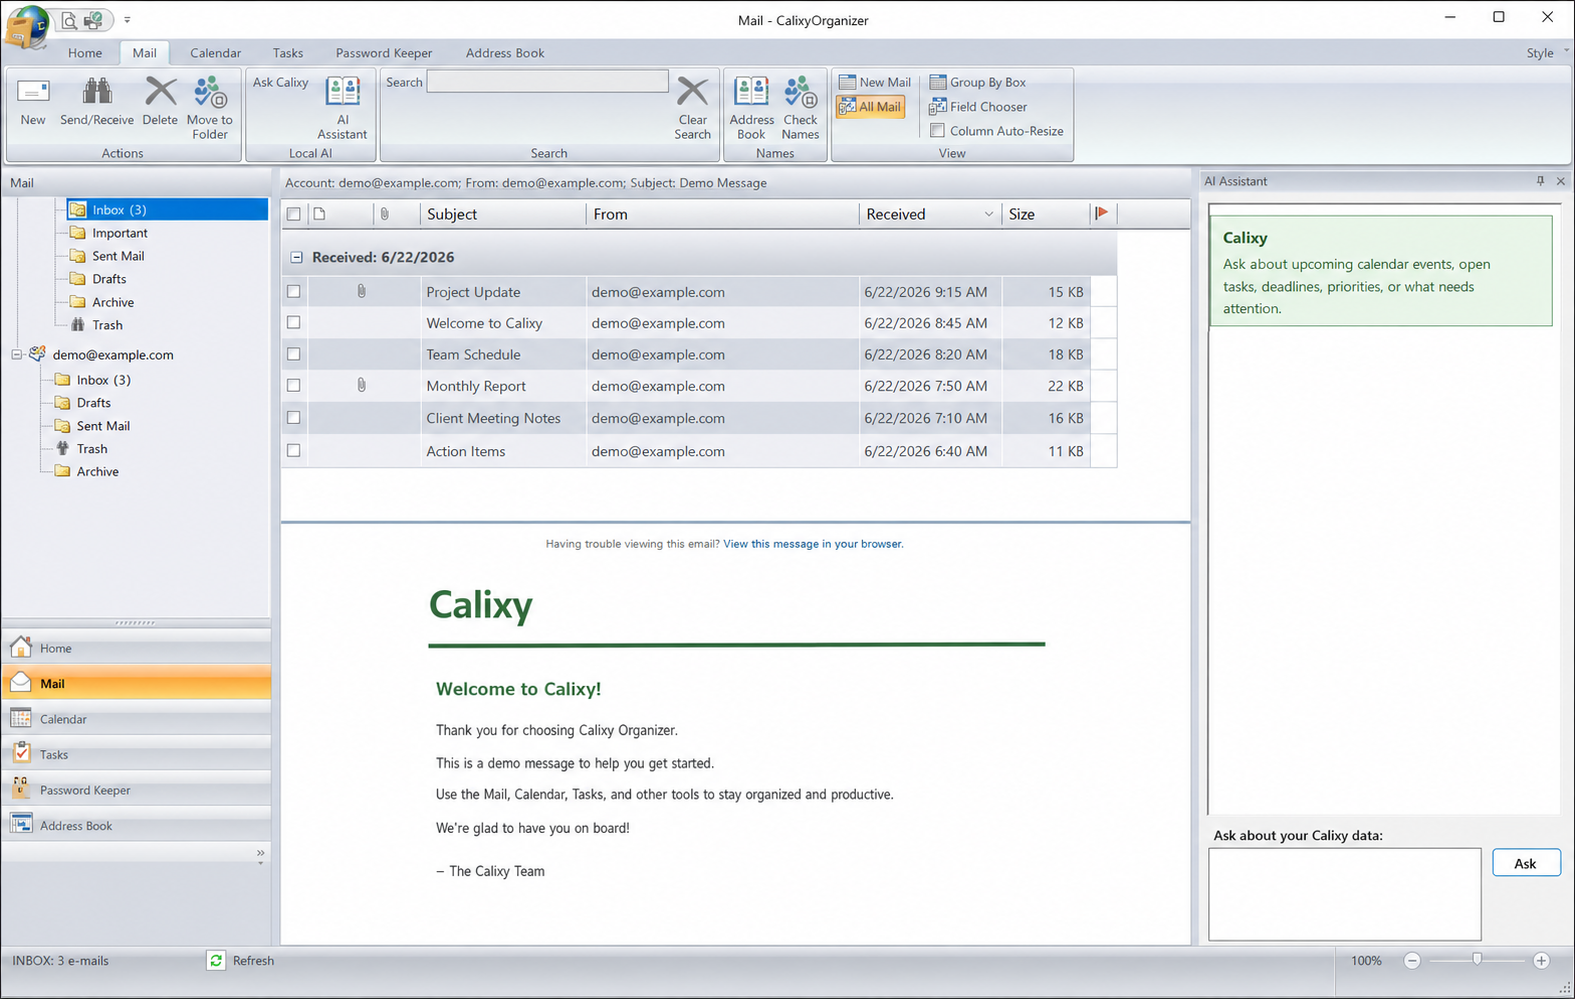
Task: Click the Refresh icon in status bar
Action: (216, 960)
